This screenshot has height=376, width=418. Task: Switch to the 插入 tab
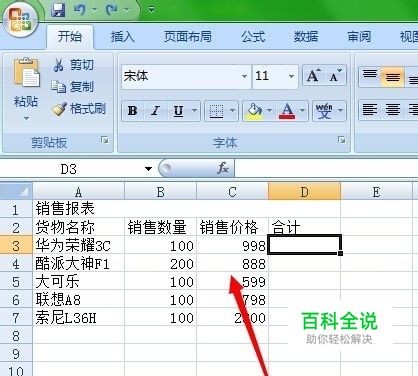[123, 37]
